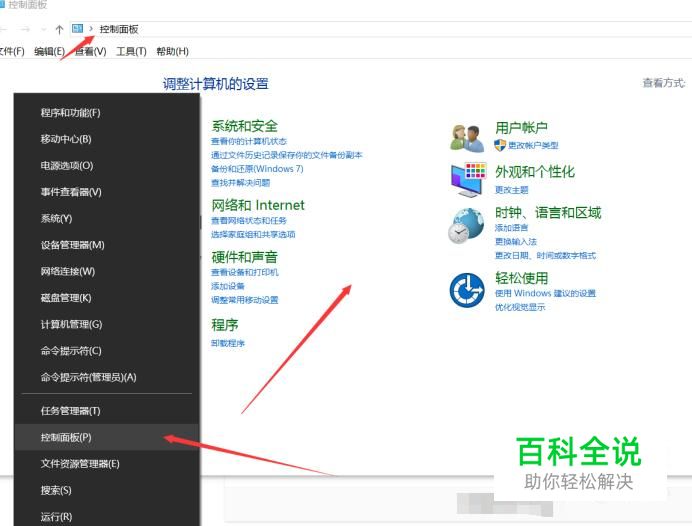
Task: Open the 系统和安全 category
Action: (x=244, y=126)
